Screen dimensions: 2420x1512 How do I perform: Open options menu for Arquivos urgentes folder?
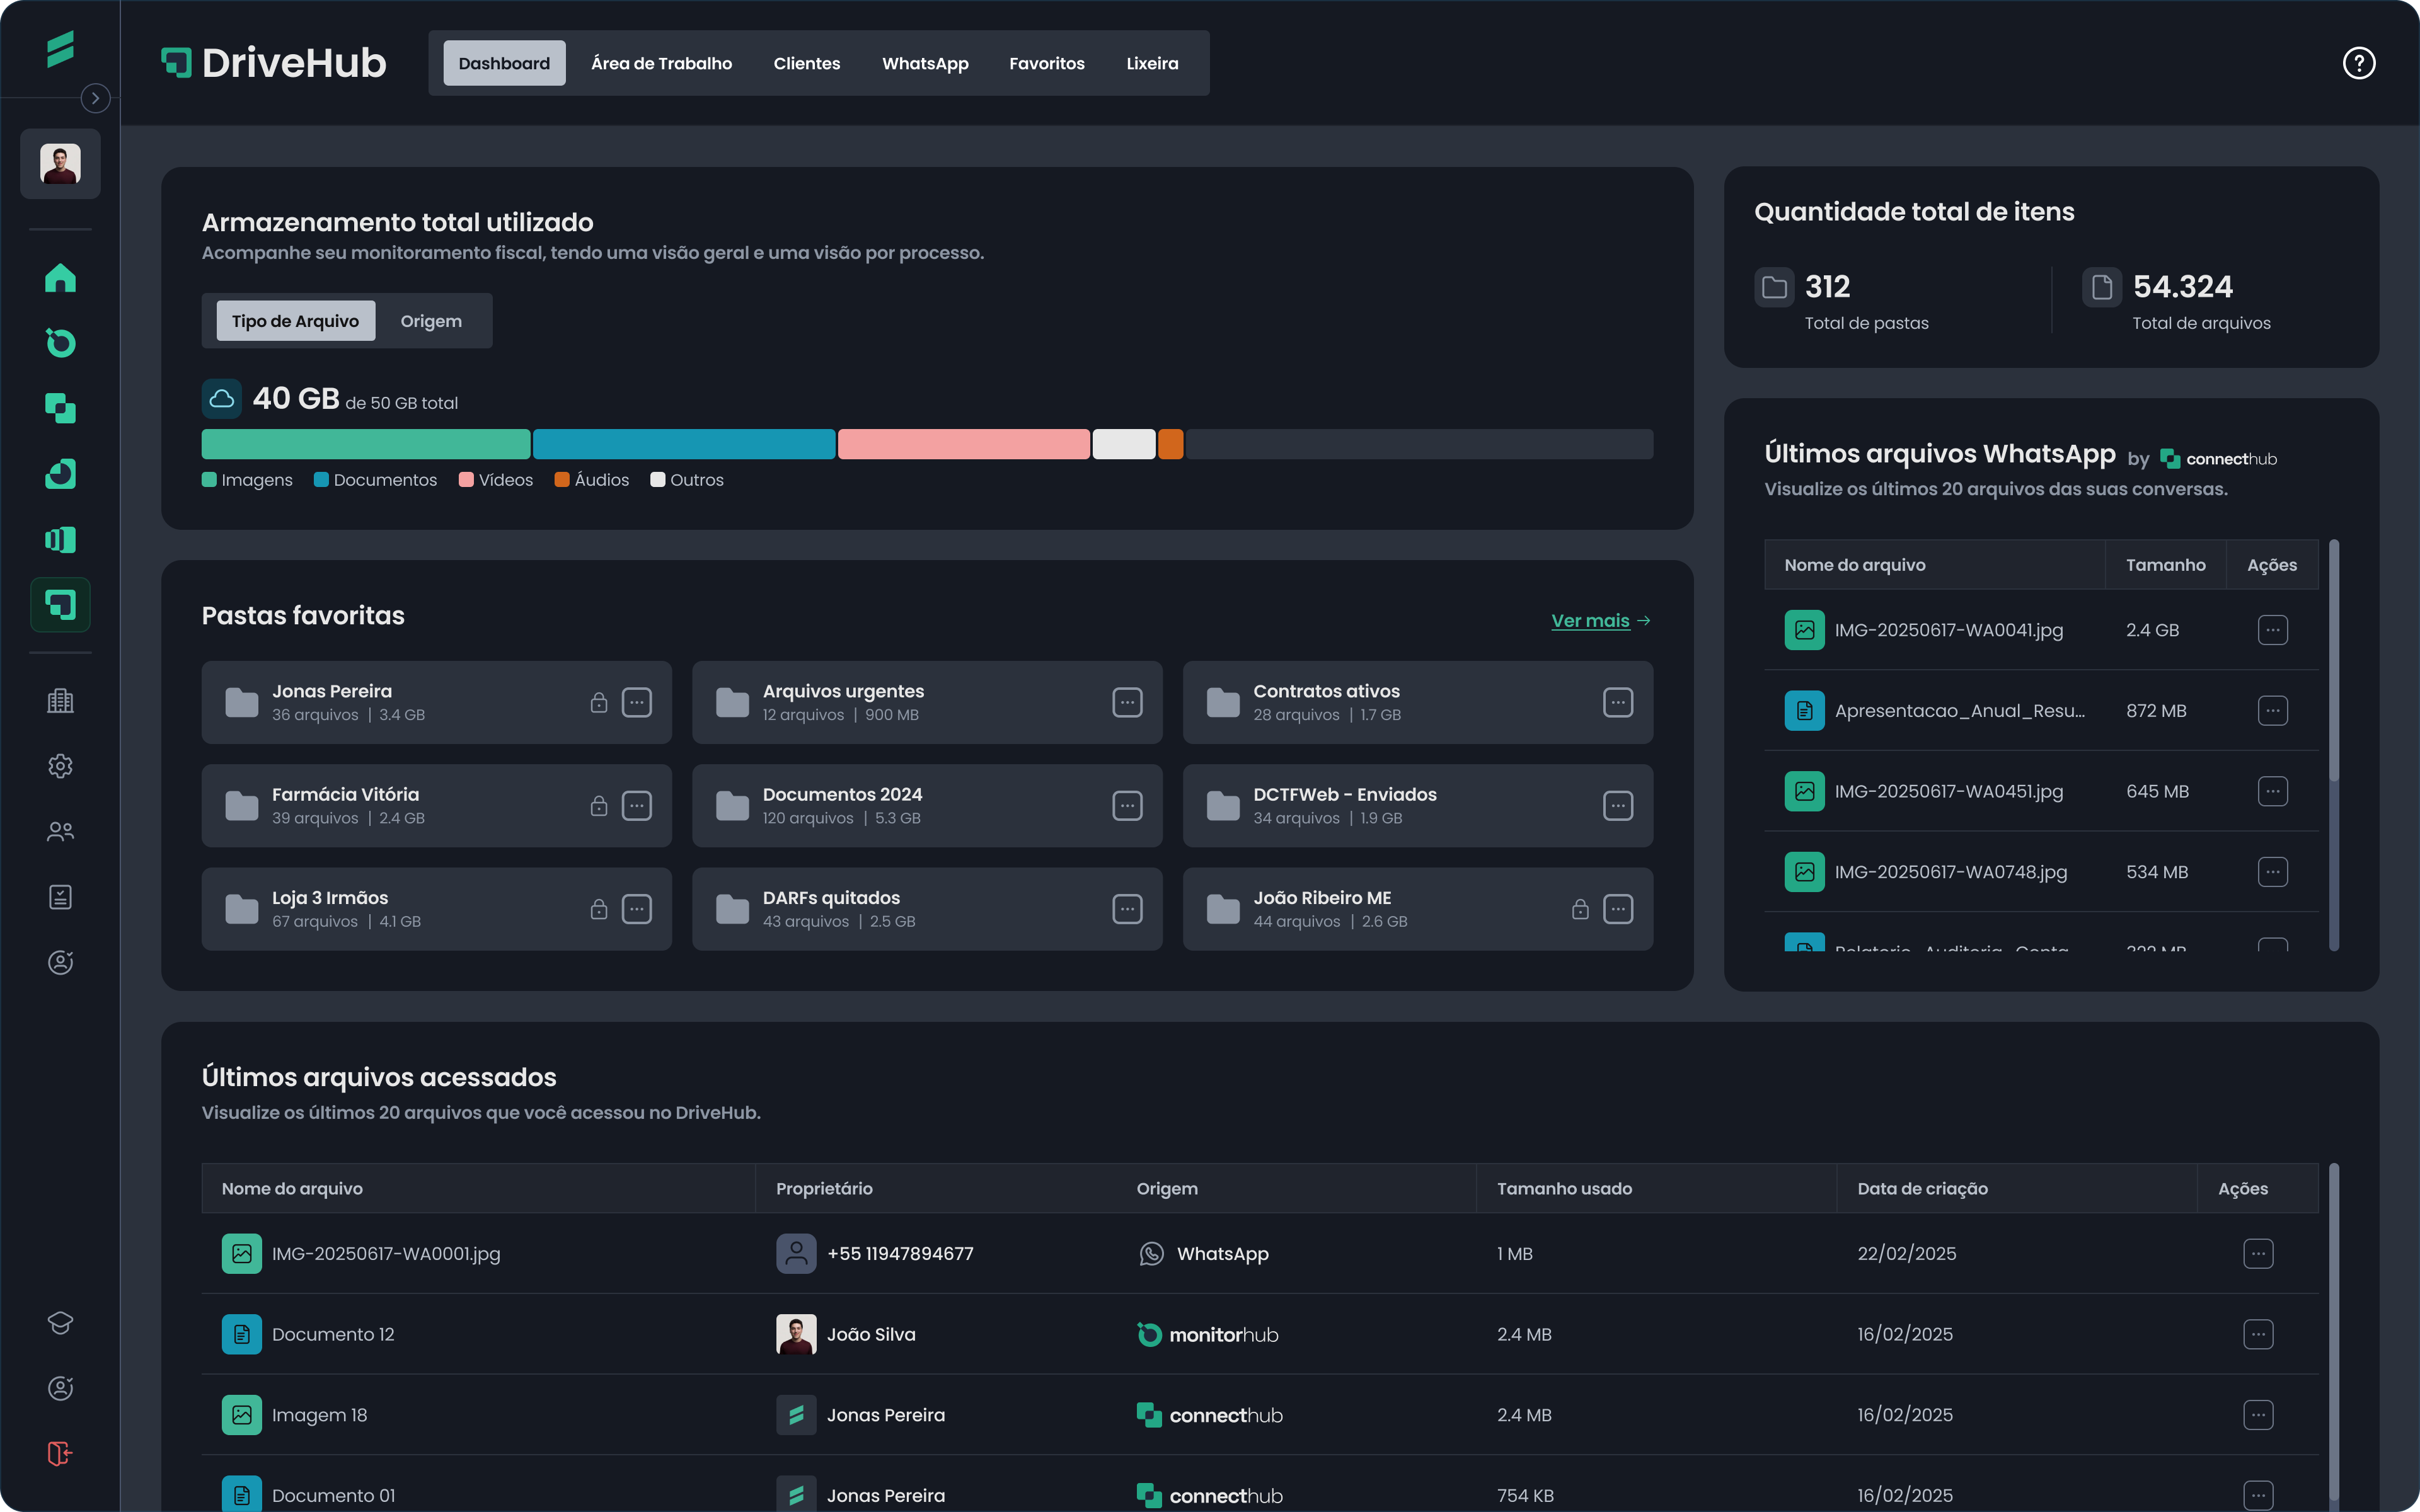1127,703
